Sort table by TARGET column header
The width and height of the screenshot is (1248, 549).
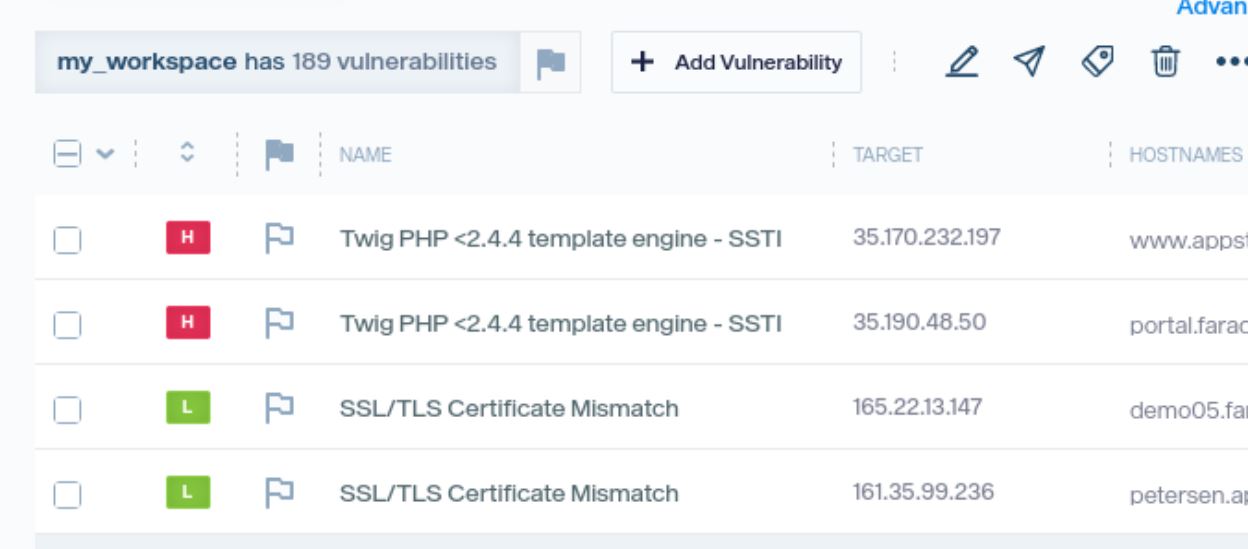coord(887,155)
